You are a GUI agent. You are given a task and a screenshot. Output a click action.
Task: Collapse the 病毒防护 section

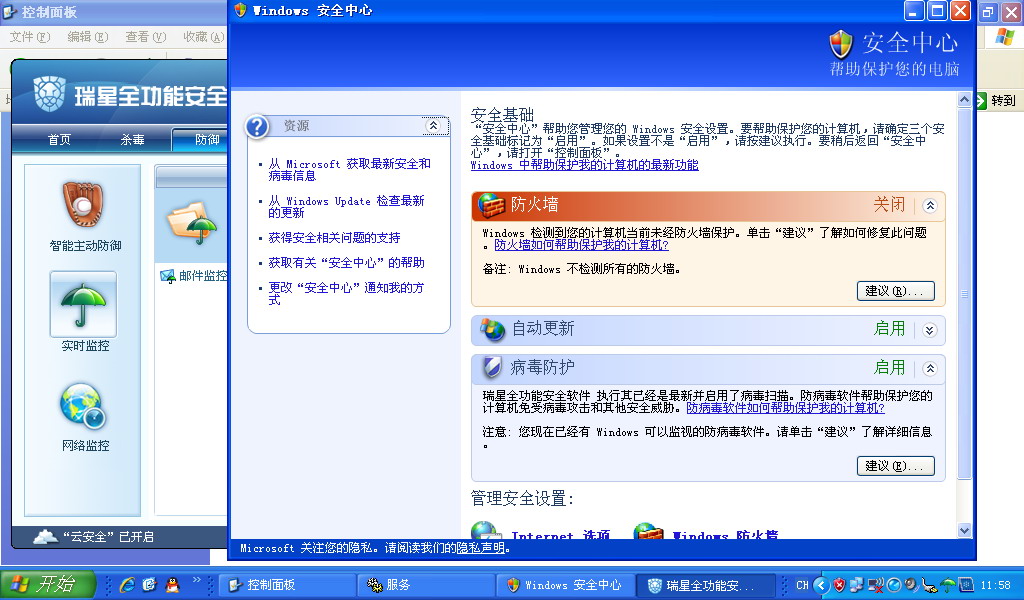coord(930,368)
